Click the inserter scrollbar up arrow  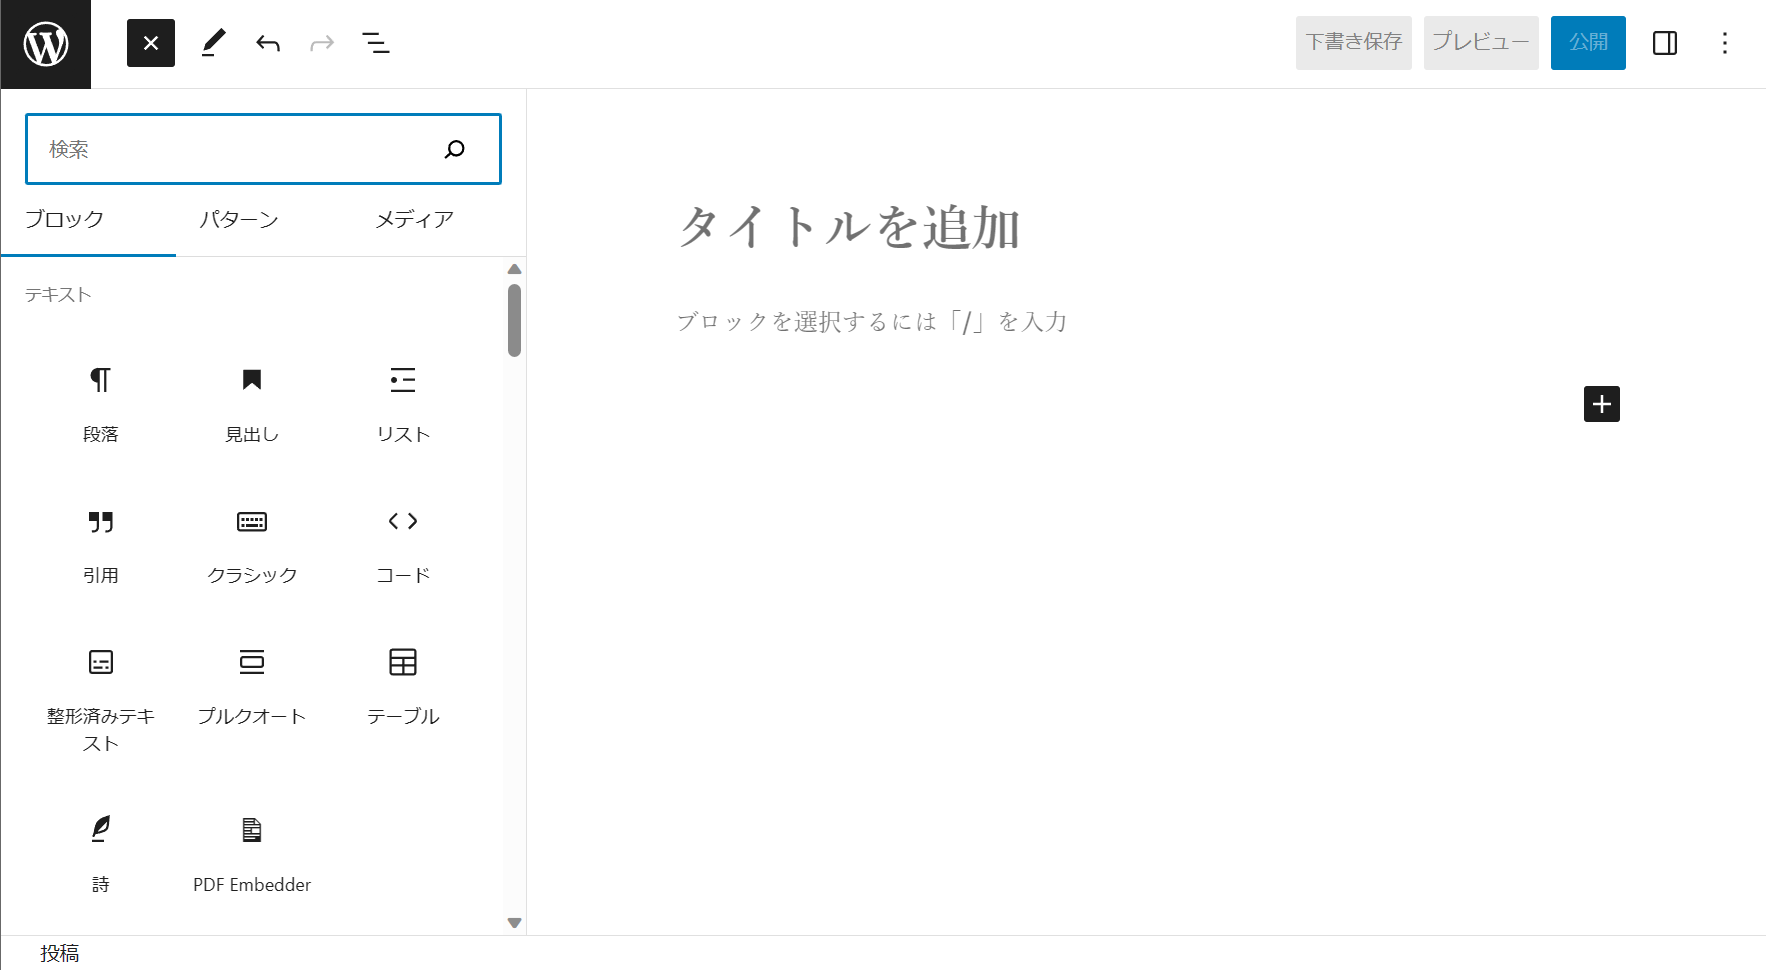[514, 269]
